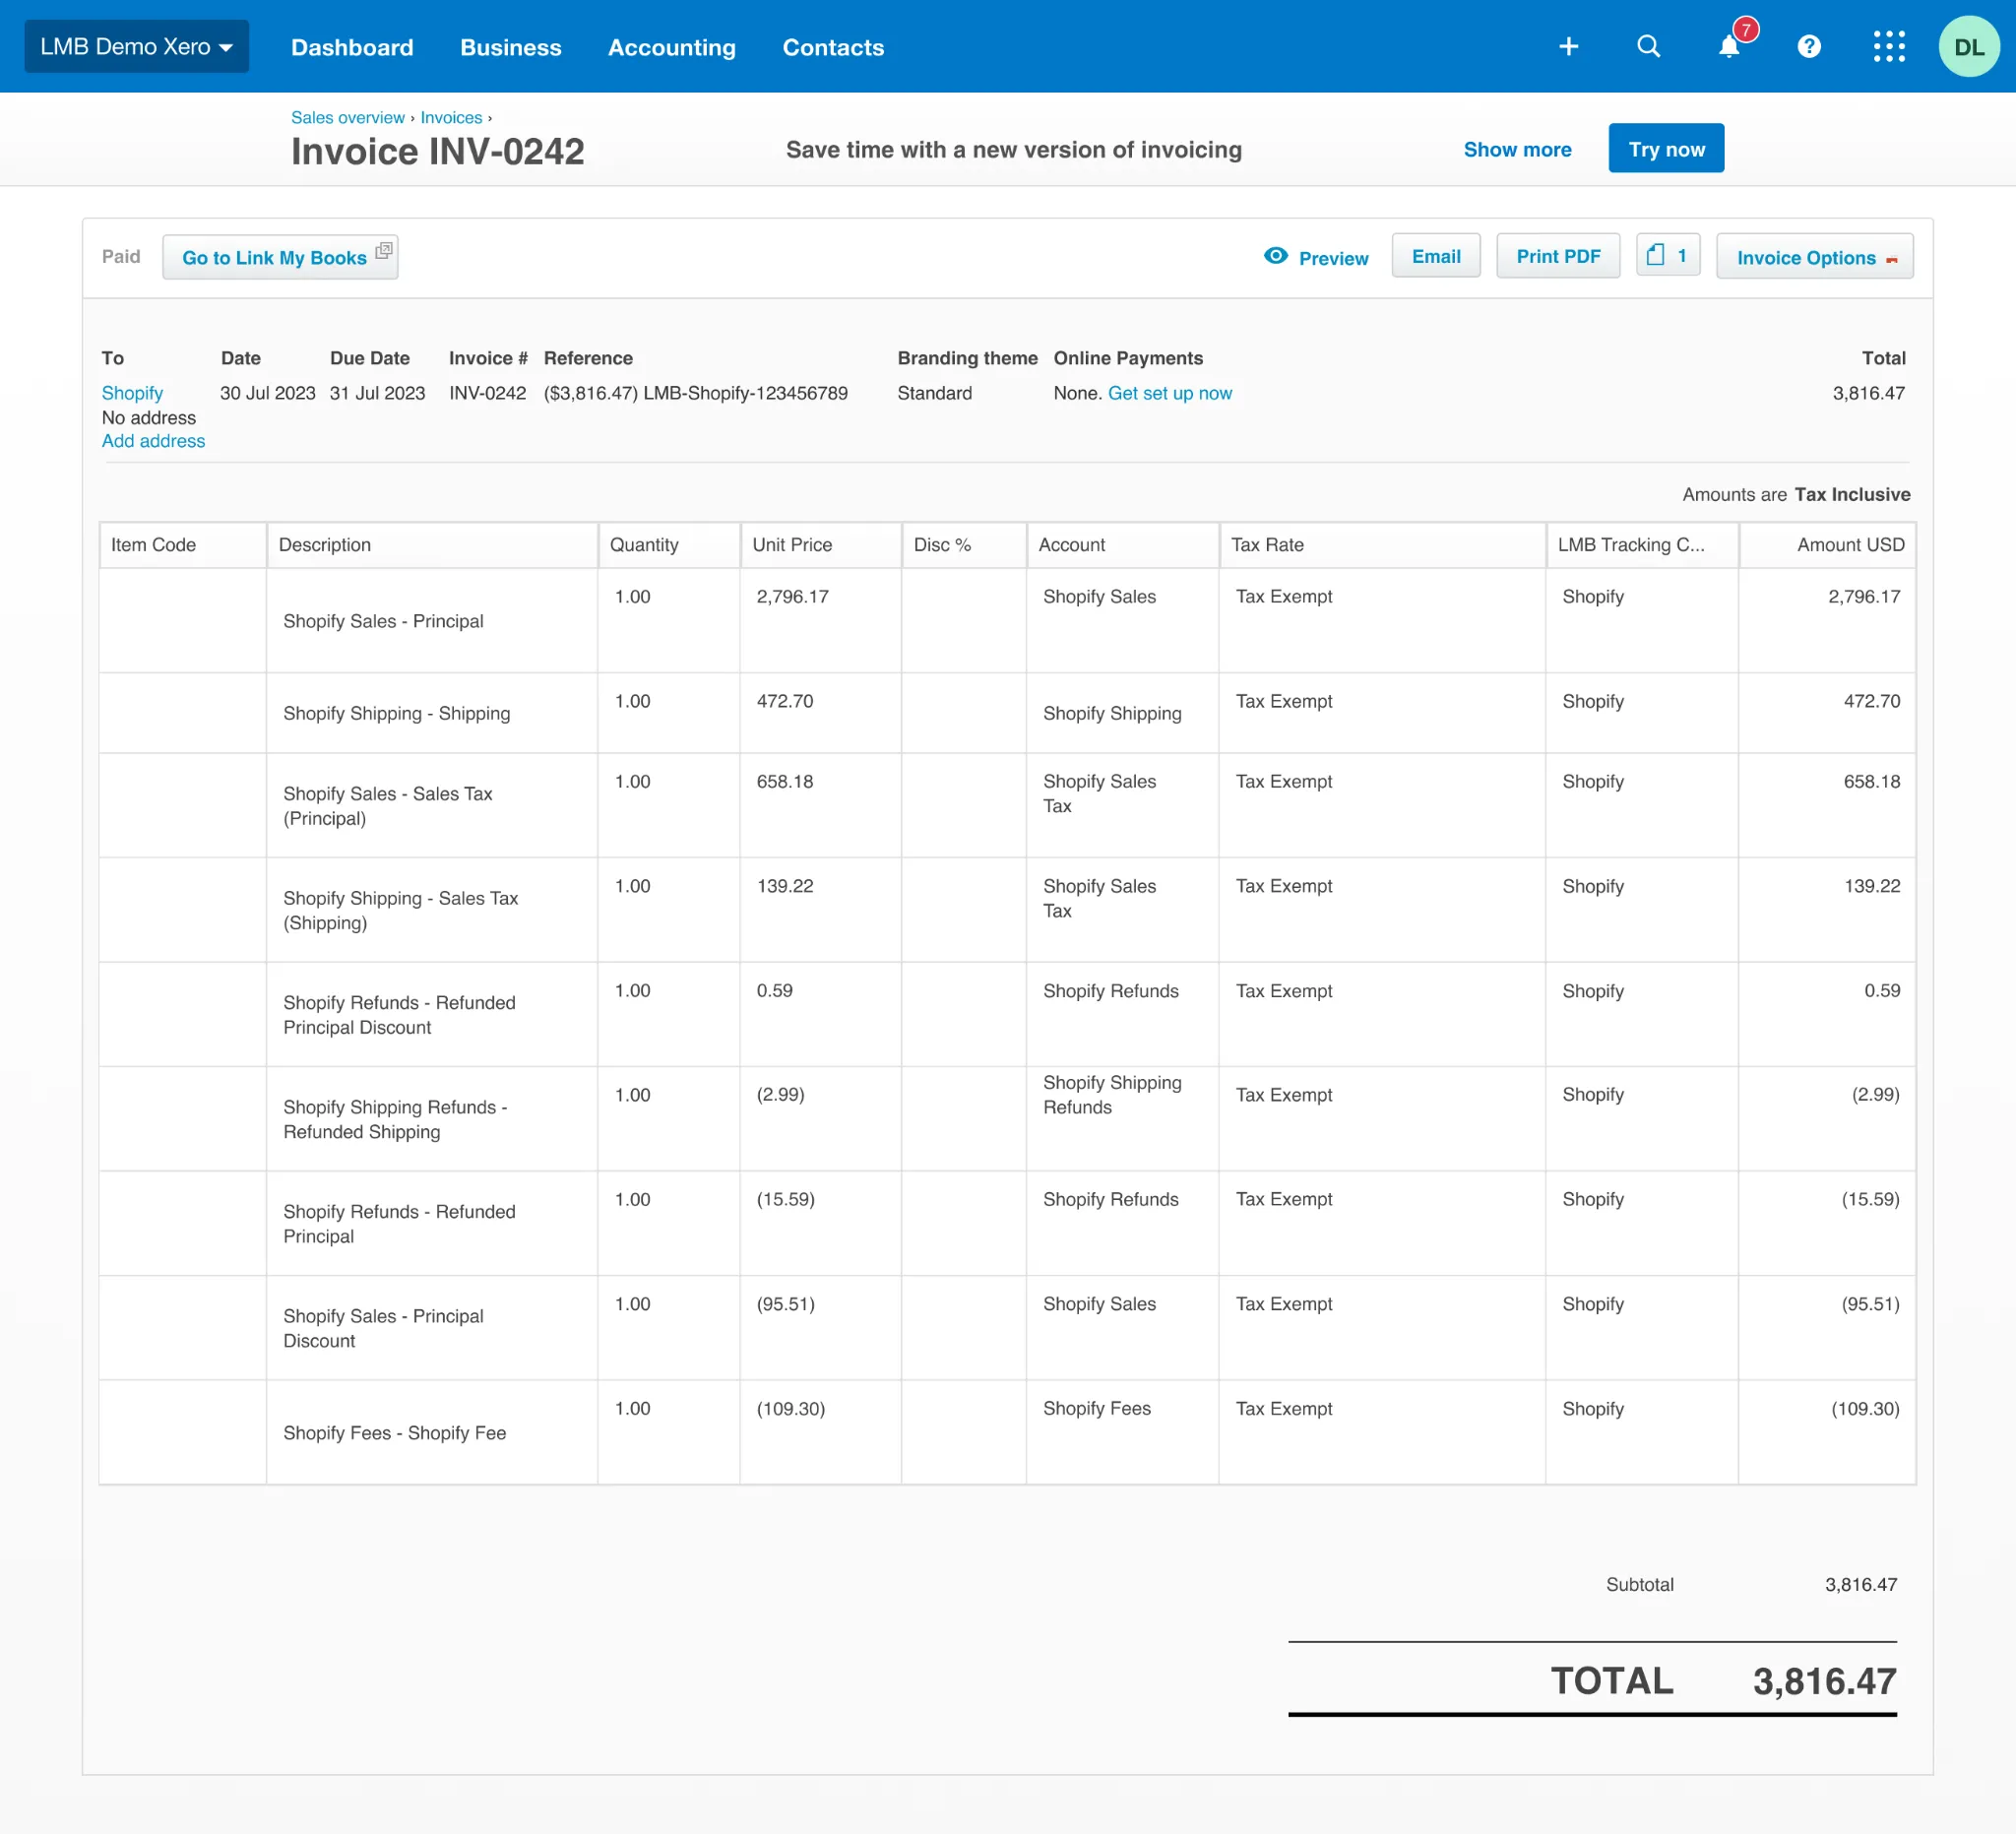Select the Quantity column header
This screenshot has width=2016, height=1834.
click(669, 545)
